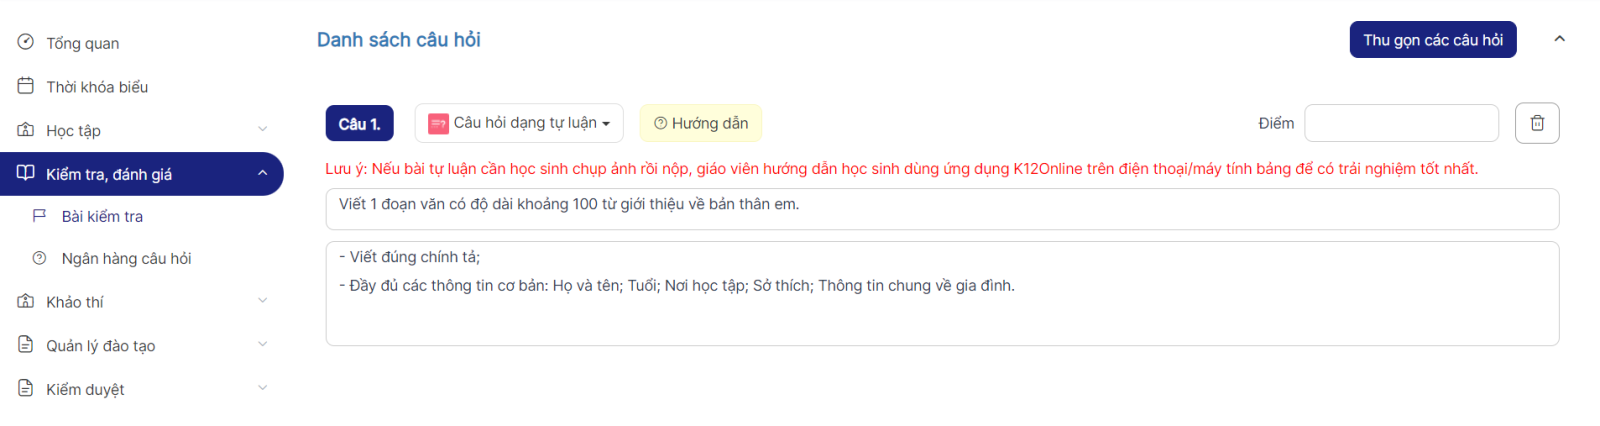Expand the Học tập menu chevron
This screenshot has height=426, width=1600.
[263, 129]
